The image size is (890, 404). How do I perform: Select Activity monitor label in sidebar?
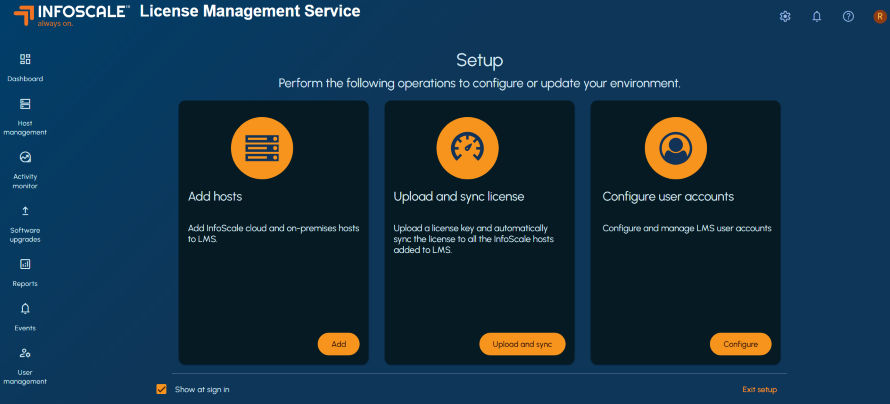coord(25,181)
